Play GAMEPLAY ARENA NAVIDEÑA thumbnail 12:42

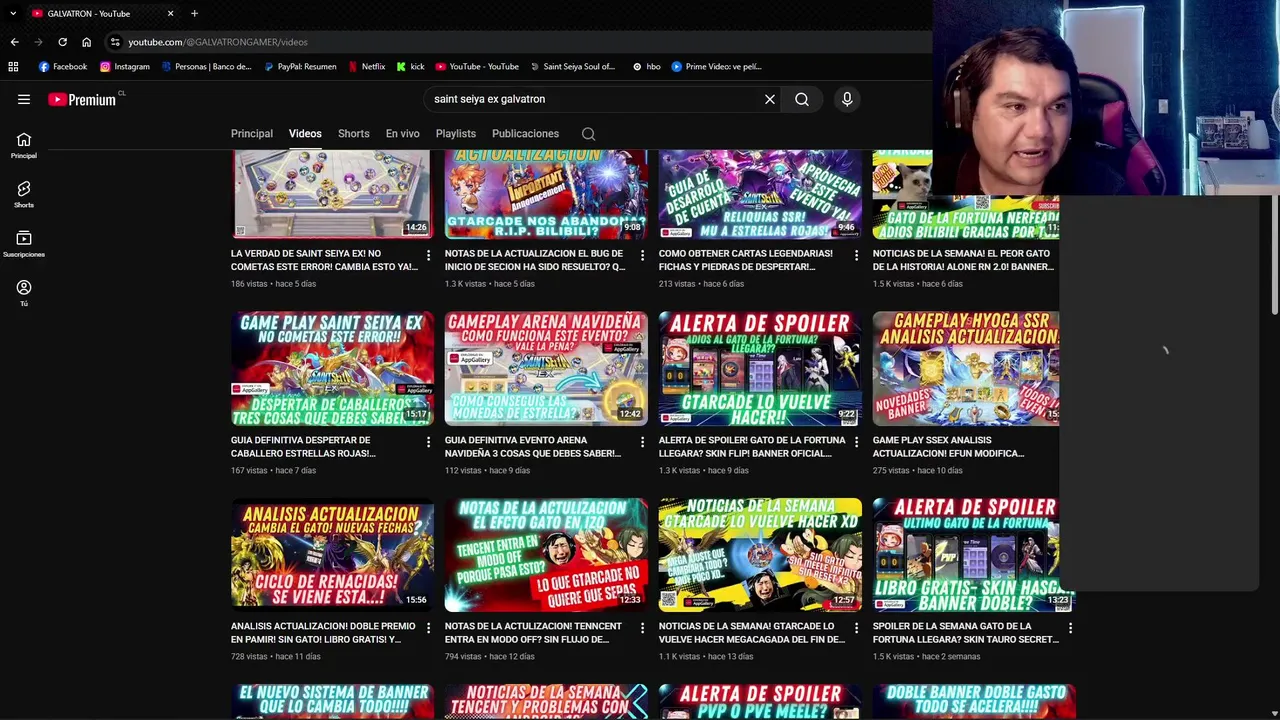coord(546,368)
